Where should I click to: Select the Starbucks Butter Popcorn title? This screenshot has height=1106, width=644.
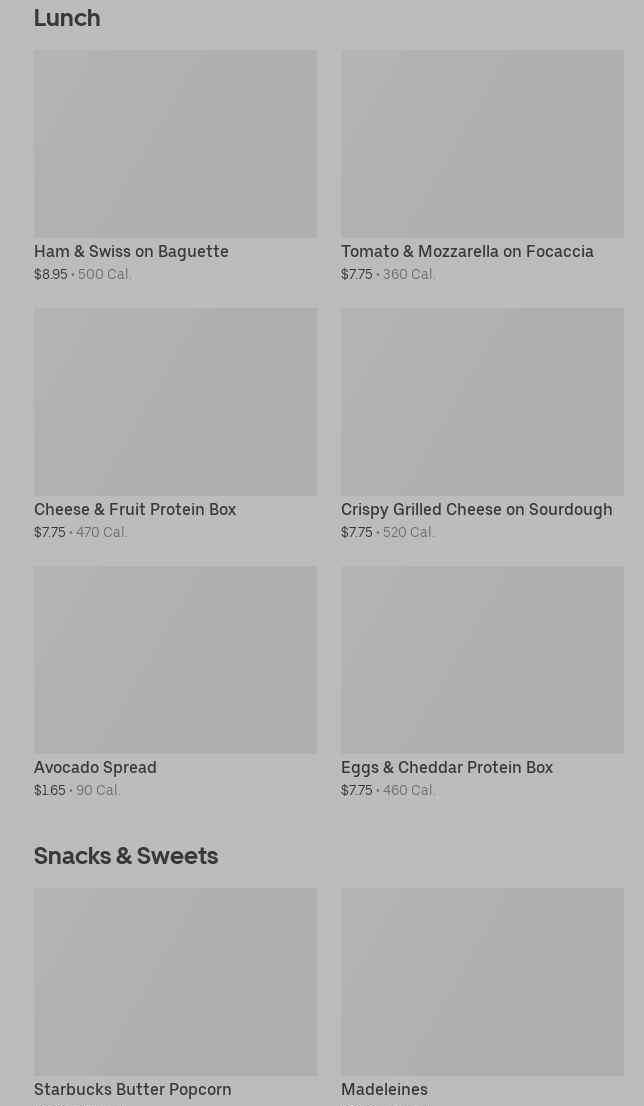pos(132,1090)
